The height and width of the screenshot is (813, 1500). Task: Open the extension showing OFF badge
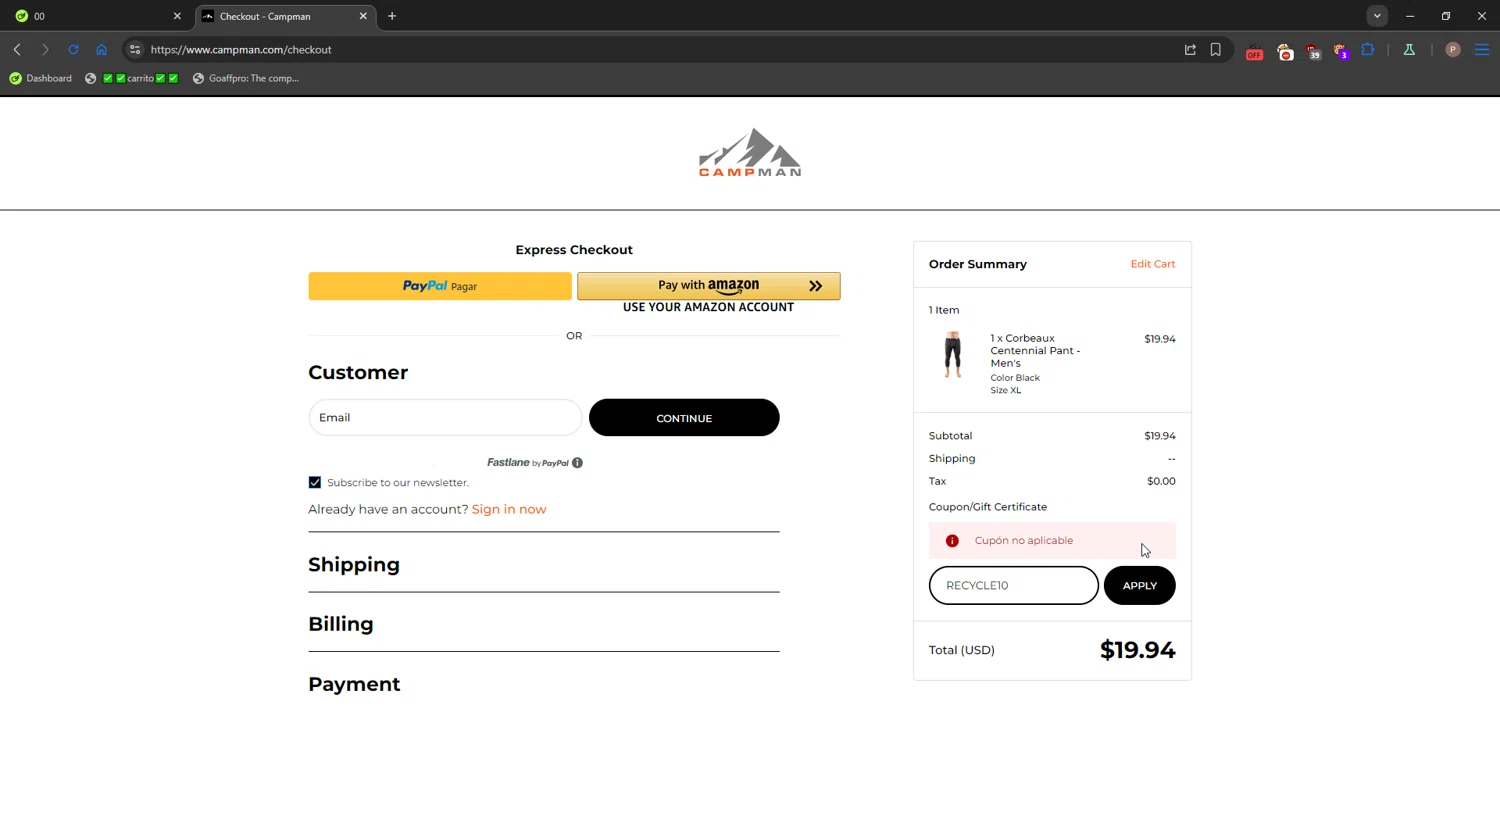1254,51
